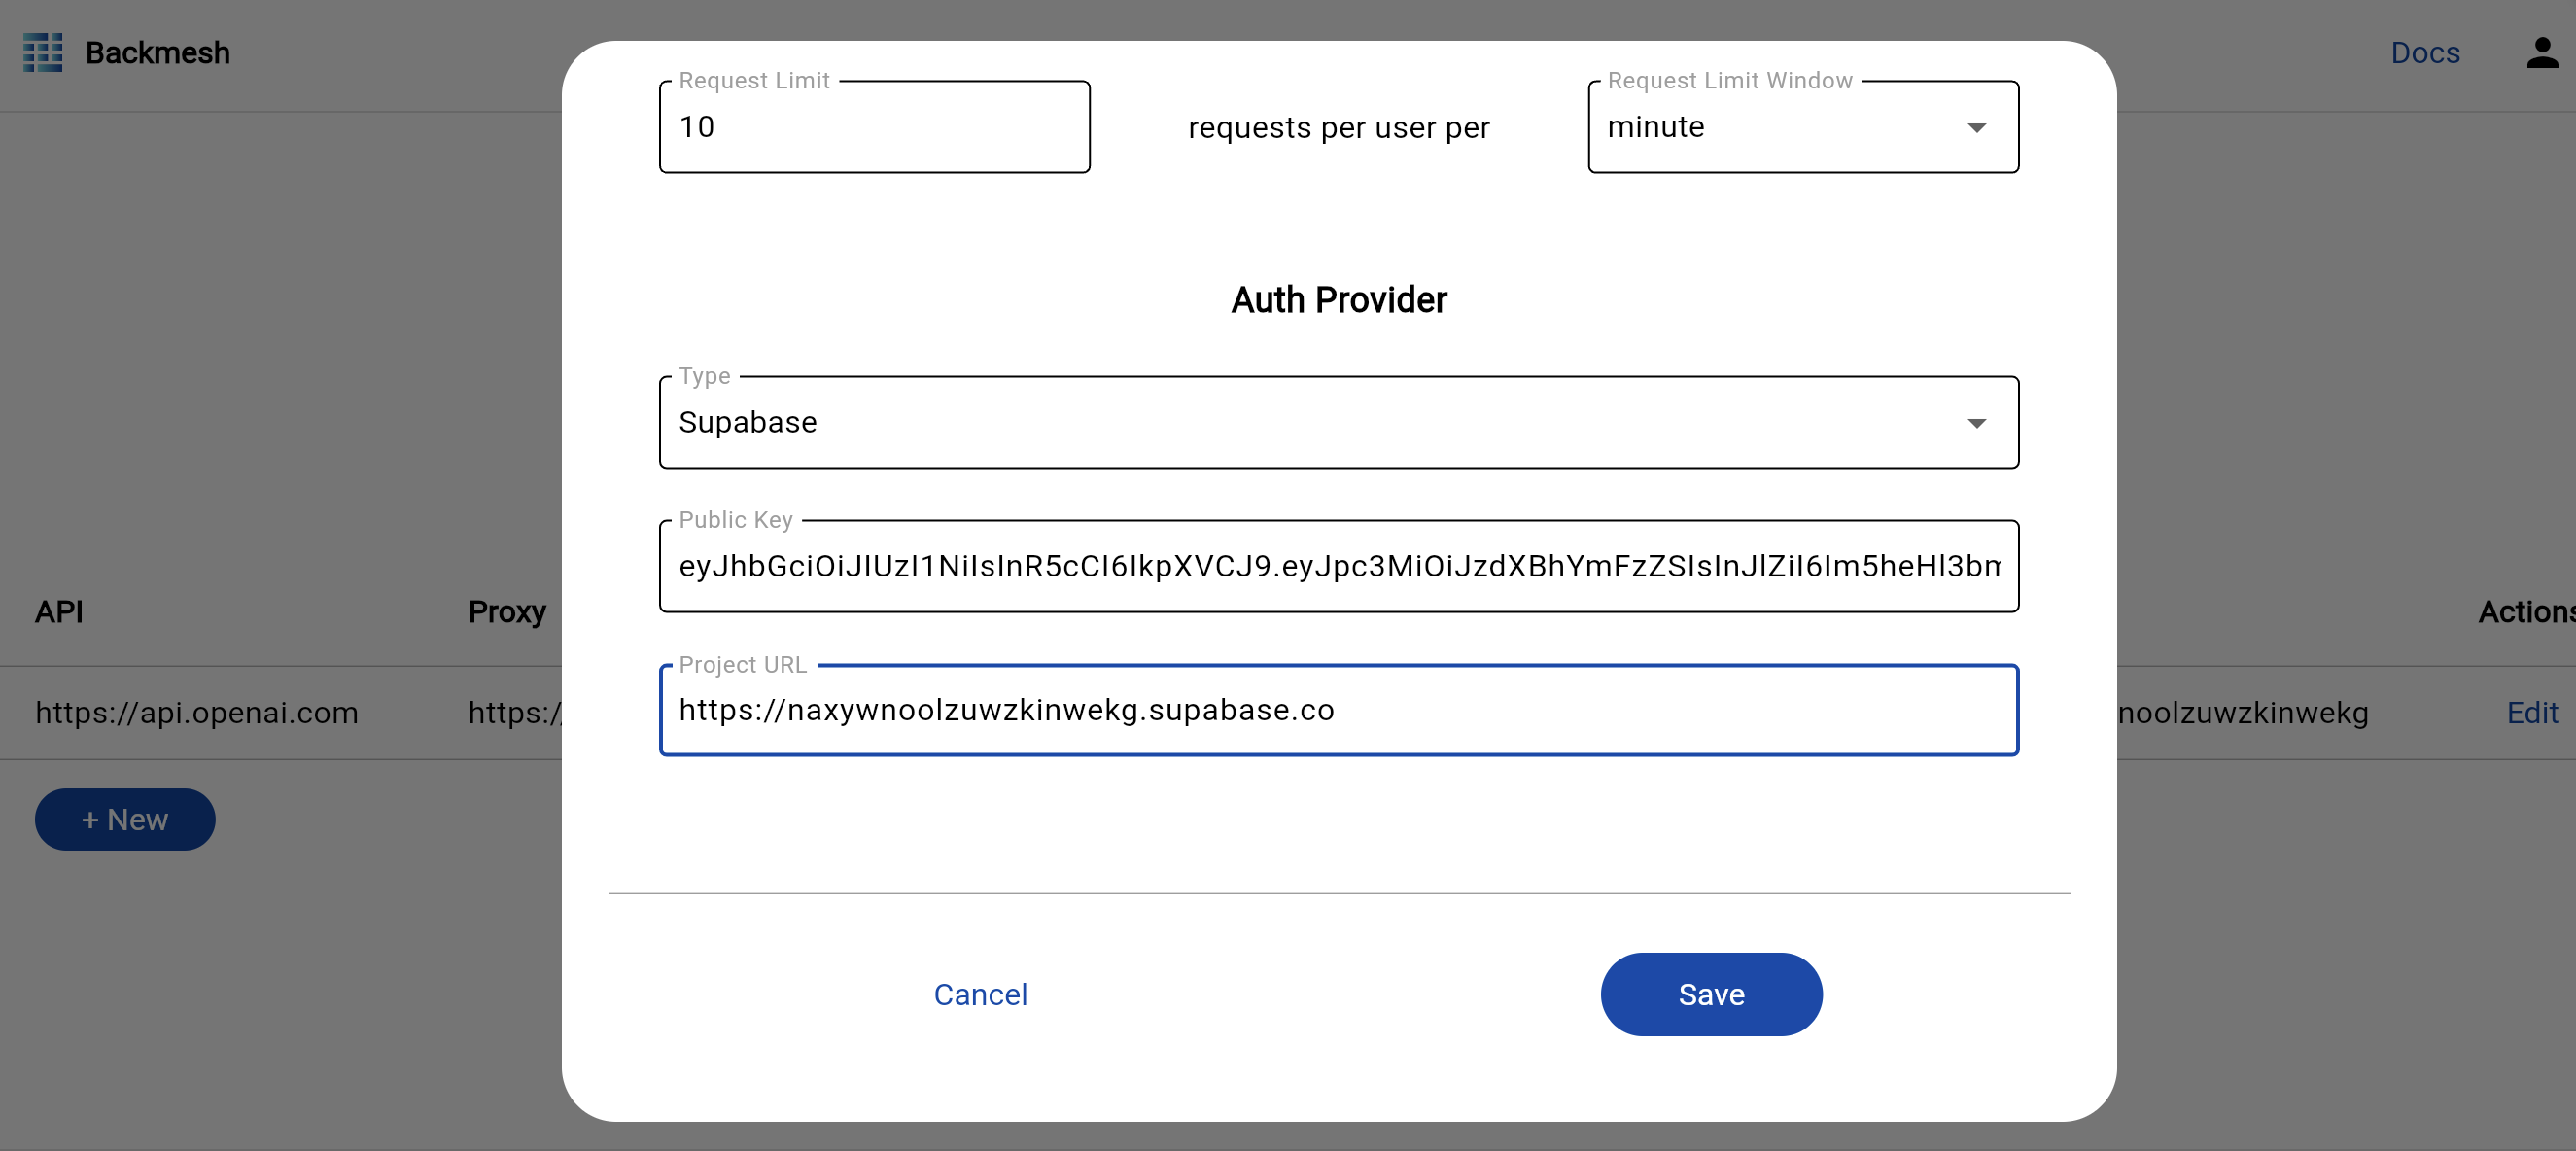Click the Public Key field
2576x1151 pixels.
pos(1339,566)
